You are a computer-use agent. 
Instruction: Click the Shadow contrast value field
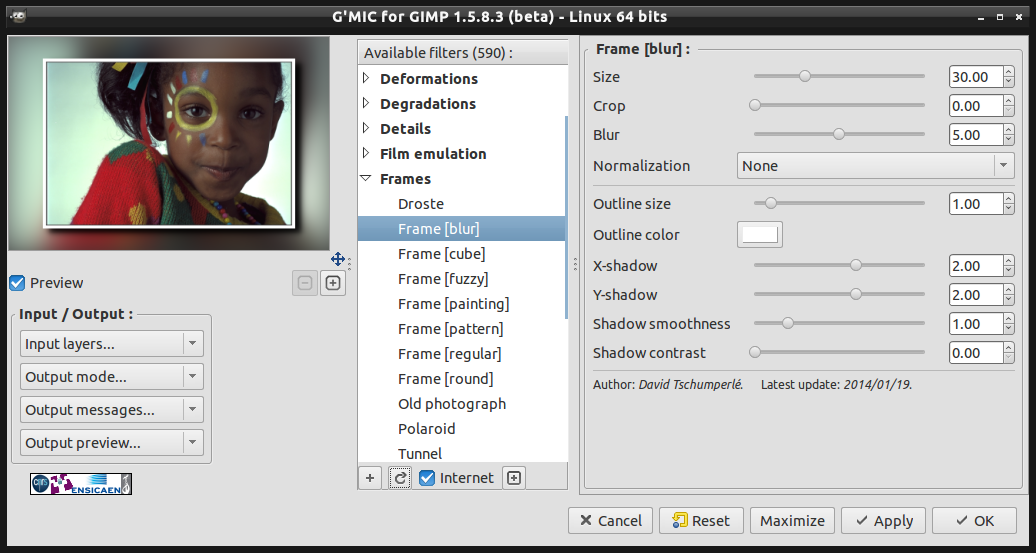(x=976, y=353)
